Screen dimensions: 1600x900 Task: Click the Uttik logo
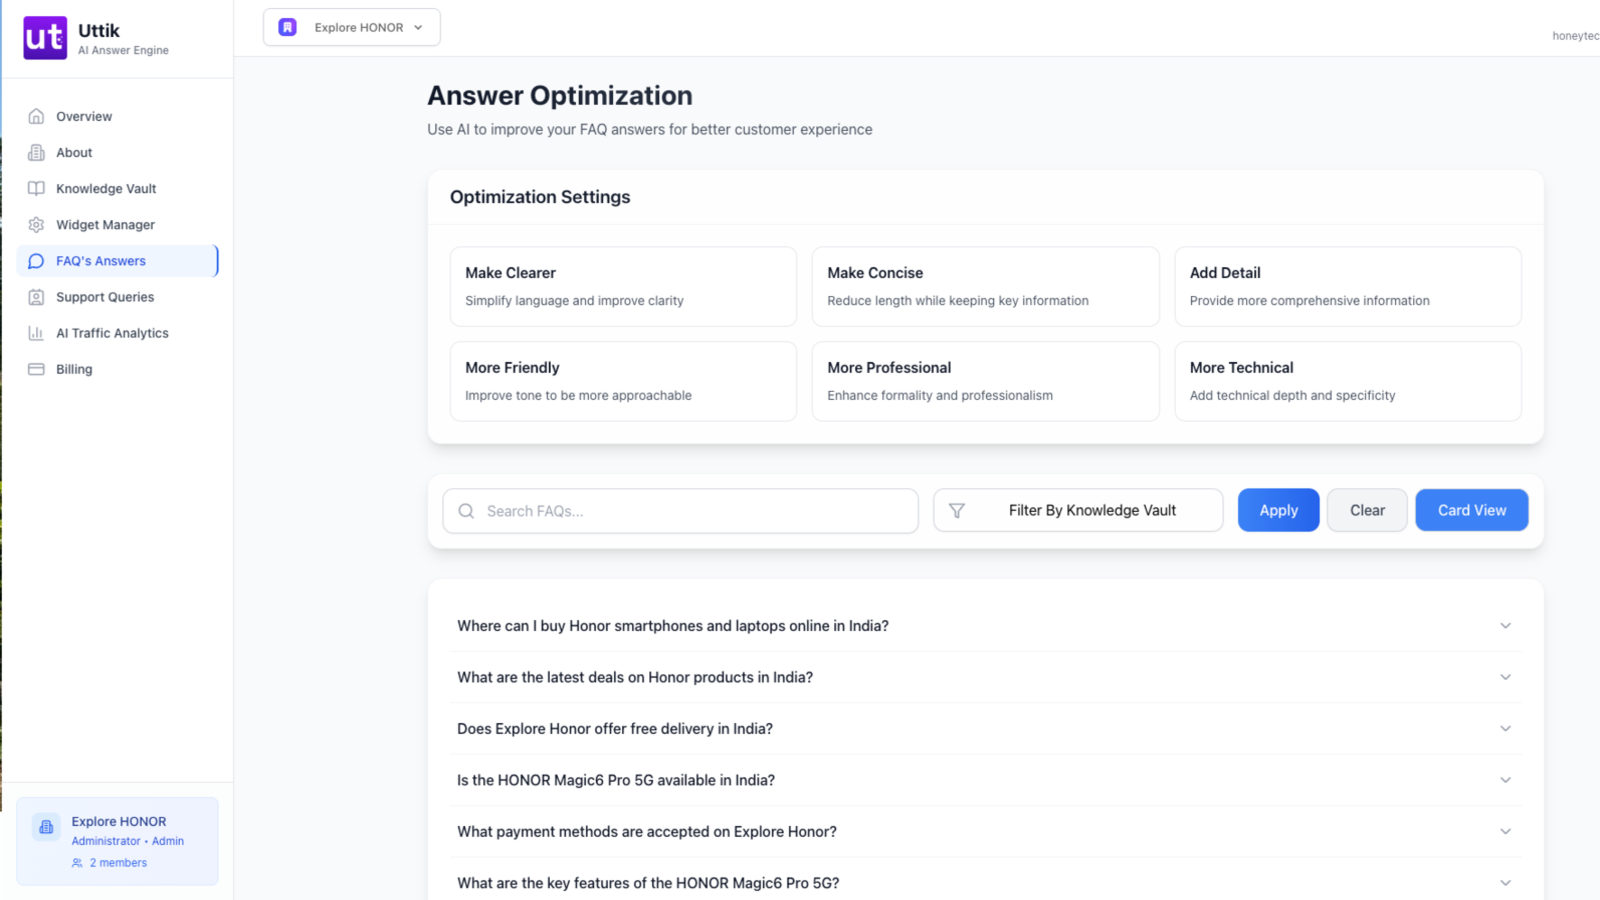[x=44, y=38]
